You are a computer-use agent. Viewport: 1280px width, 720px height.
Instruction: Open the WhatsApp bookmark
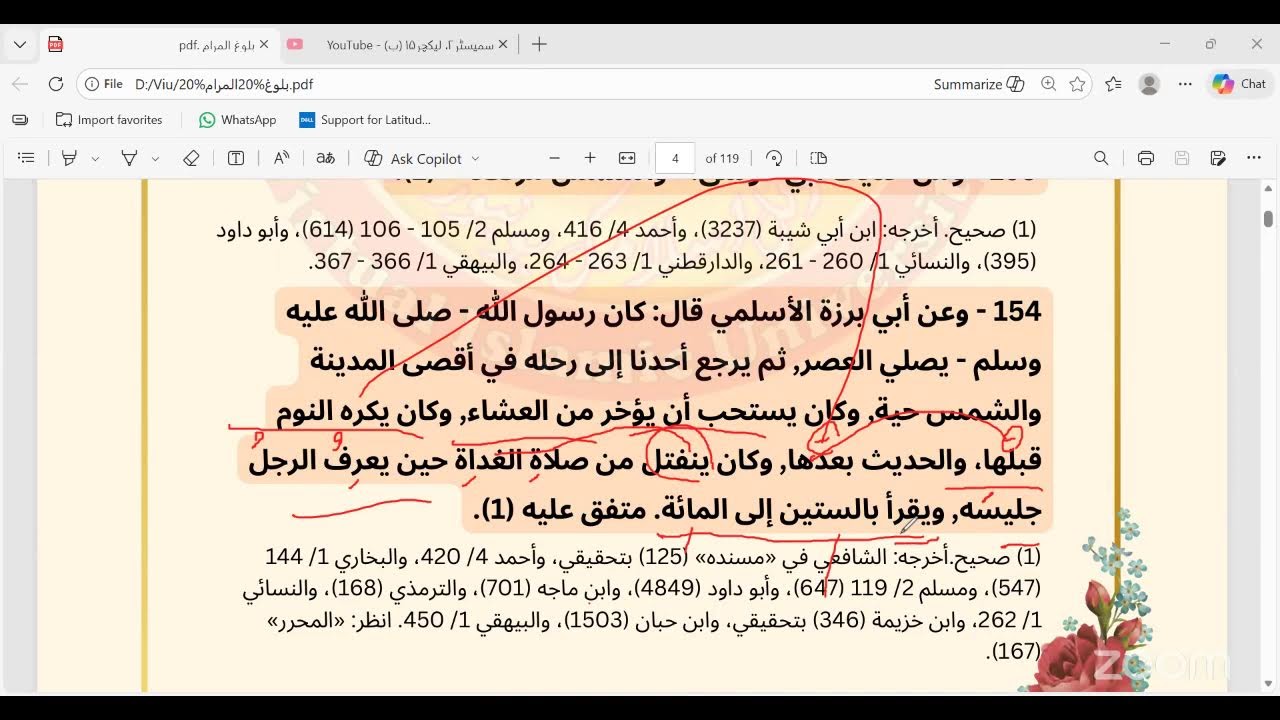(x=237, y=120)
